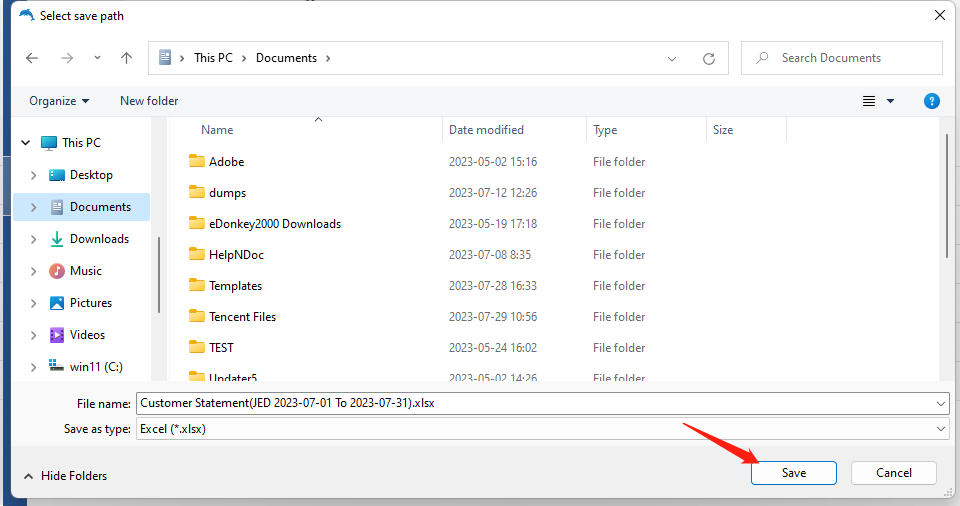960x506 pixels.
Task: Click the Forward navigation arrow
Action: click(x=67, y=58)
